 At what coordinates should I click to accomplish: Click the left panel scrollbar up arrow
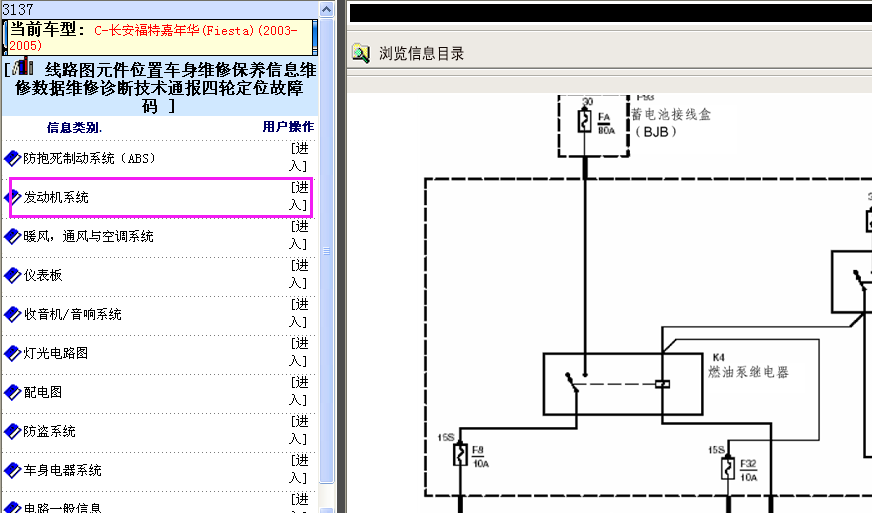tap(326, 8)
